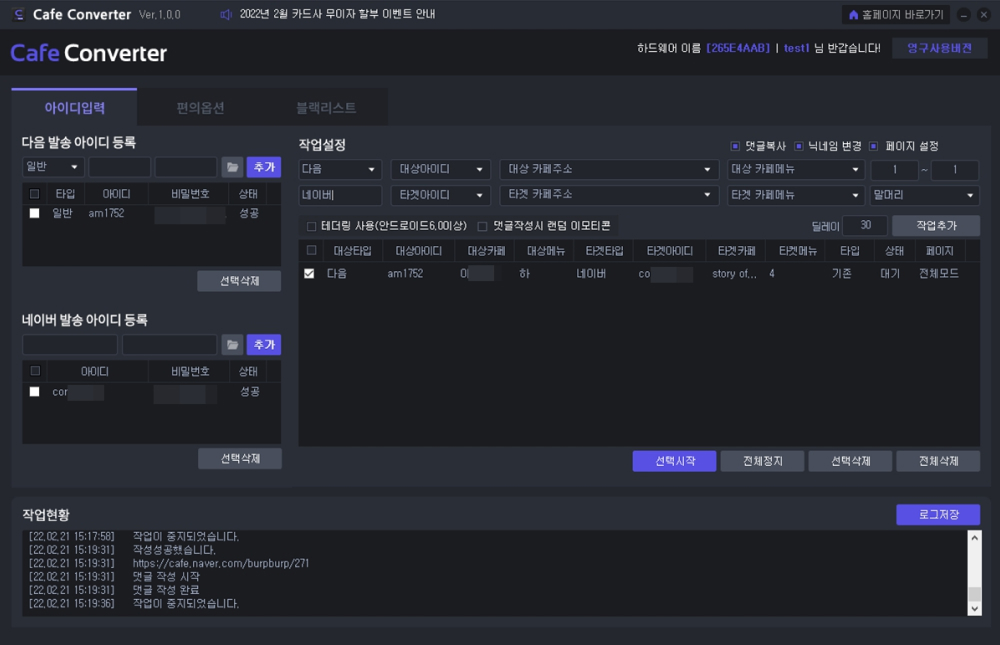Click 홈페이지 바로가기 link
The image size is (1000, 645).
click(x=897, y=14)
